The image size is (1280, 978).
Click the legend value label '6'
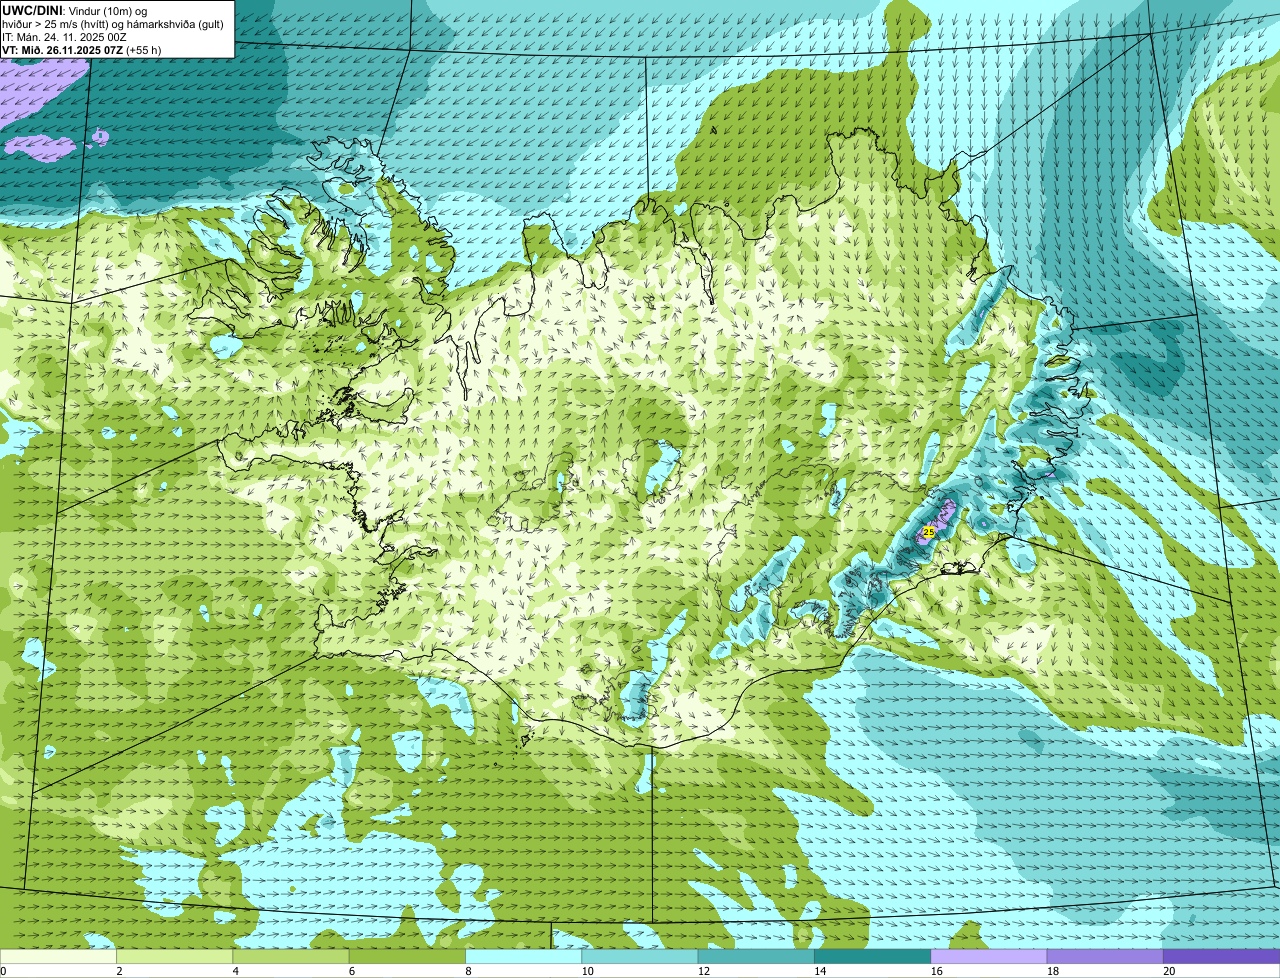click(352, 971)
